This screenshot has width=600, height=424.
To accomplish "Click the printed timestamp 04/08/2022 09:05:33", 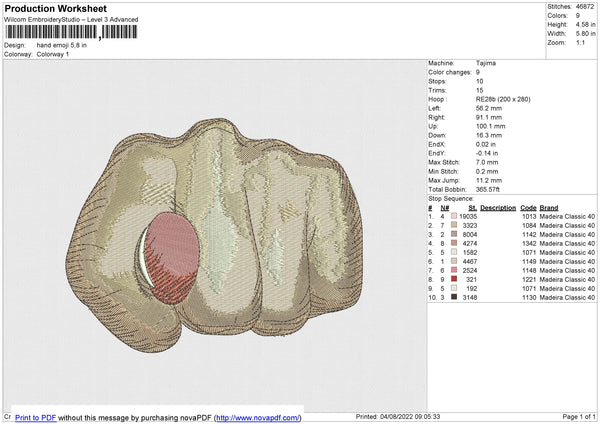I will click(x=410, y=417).
